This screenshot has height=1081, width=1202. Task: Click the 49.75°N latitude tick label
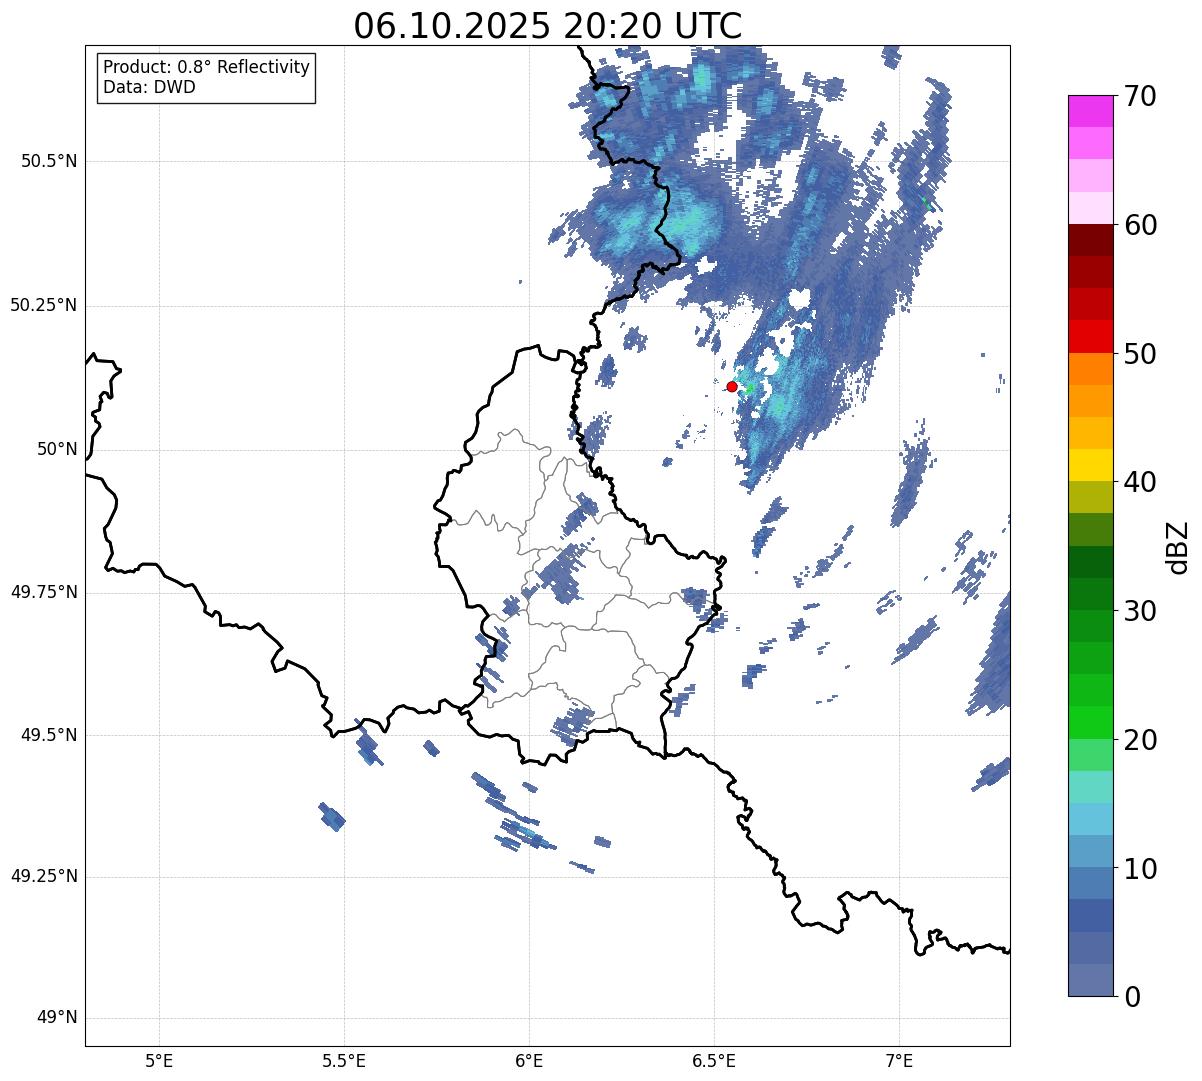pyautogui.click(x=45, y=592)
